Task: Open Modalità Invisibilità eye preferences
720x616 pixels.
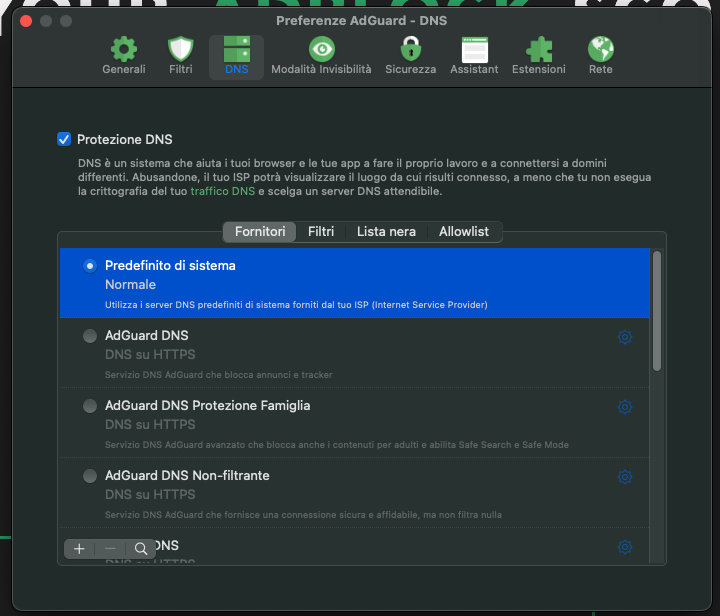Action: 321,56
